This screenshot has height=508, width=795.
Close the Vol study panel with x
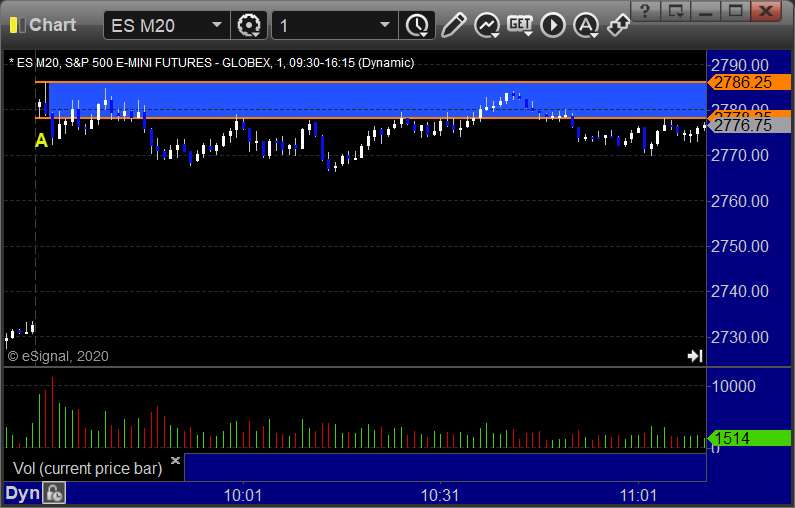[175, 460]
